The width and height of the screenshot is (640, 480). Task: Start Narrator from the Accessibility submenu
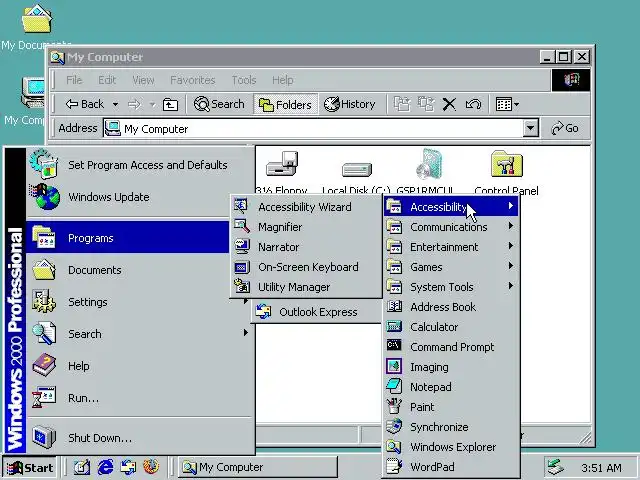pyautogui.click(x=306, y=247)
